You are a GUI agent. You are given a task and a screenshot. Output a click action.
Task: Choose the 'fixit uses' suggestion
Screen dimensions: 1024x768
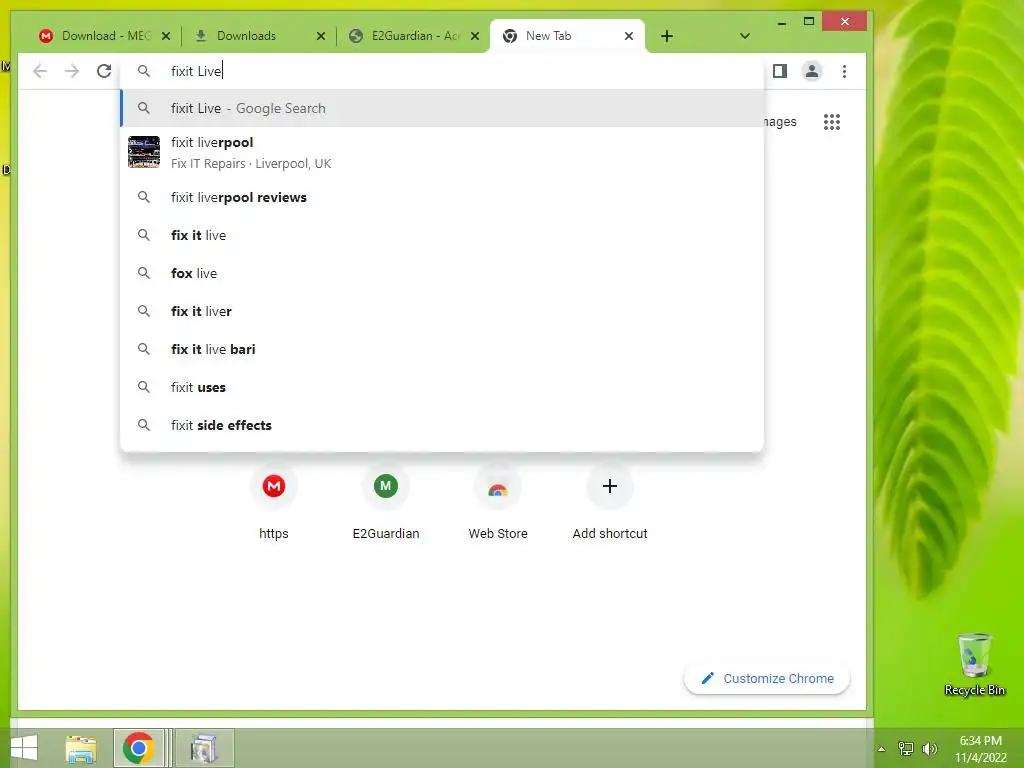(442, 387)
